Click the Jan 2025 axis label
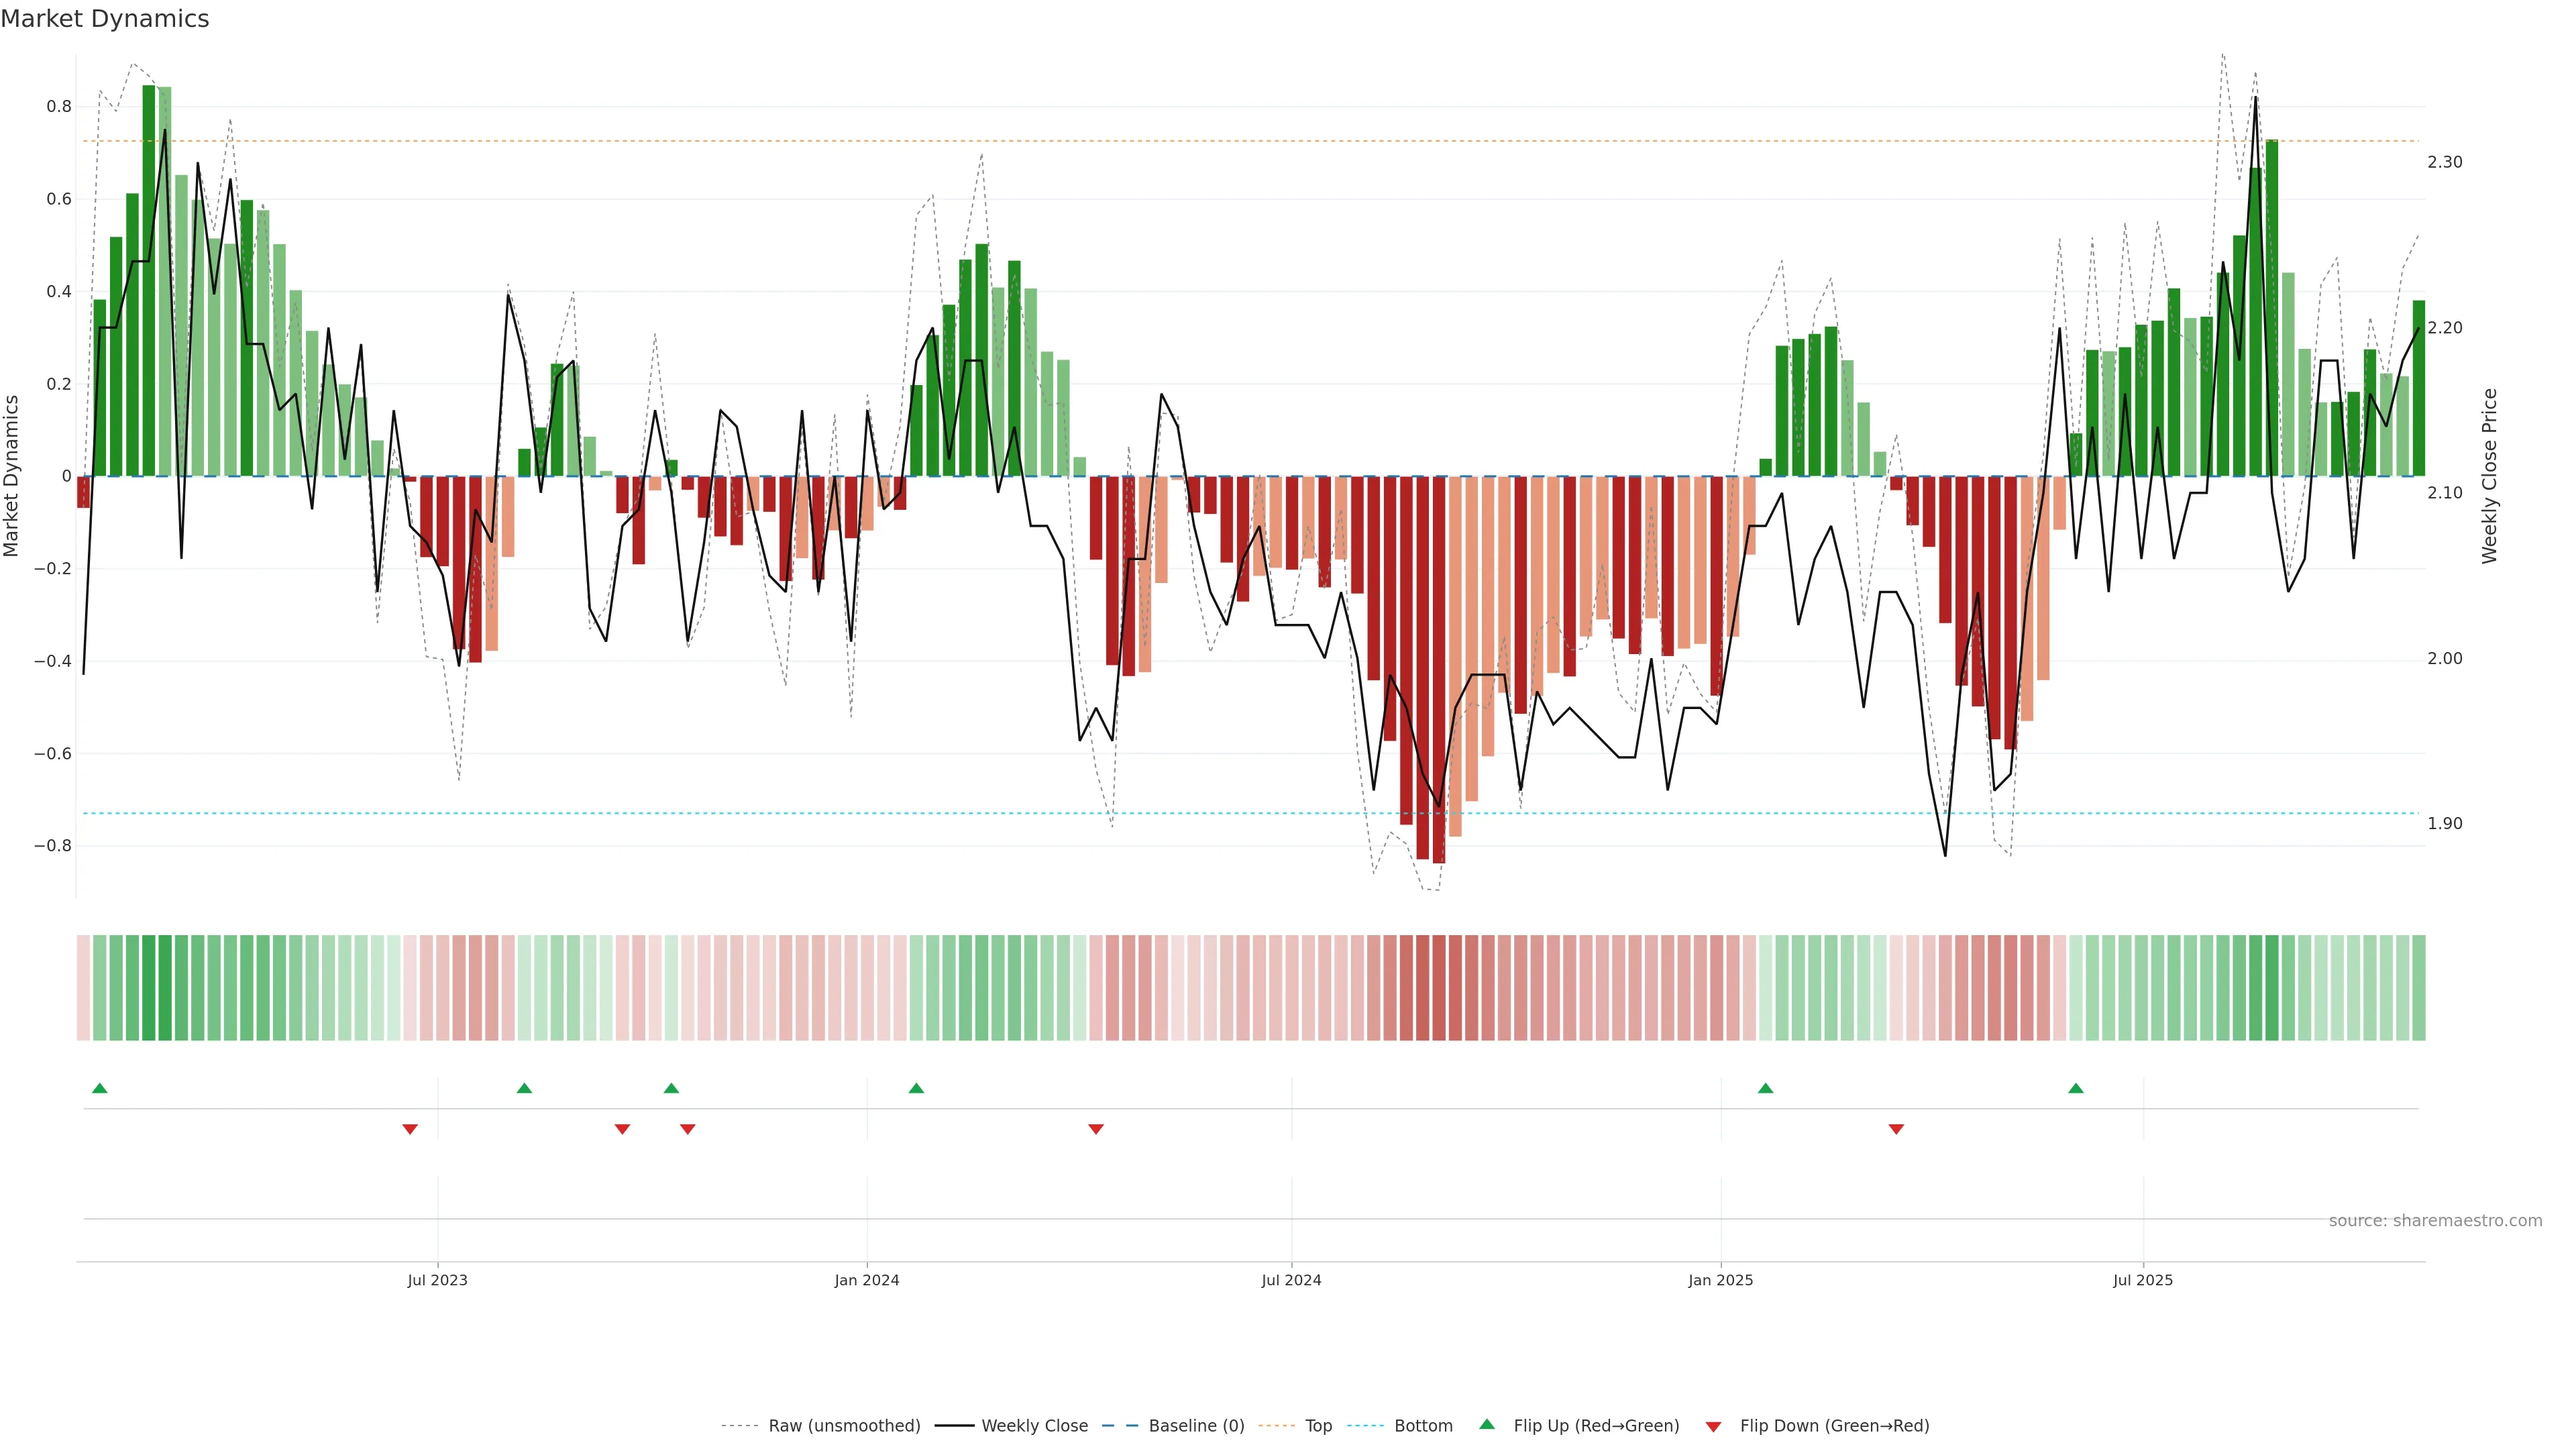The height and width of the screenshot is (1449, 2576). pos(1720,1280)
